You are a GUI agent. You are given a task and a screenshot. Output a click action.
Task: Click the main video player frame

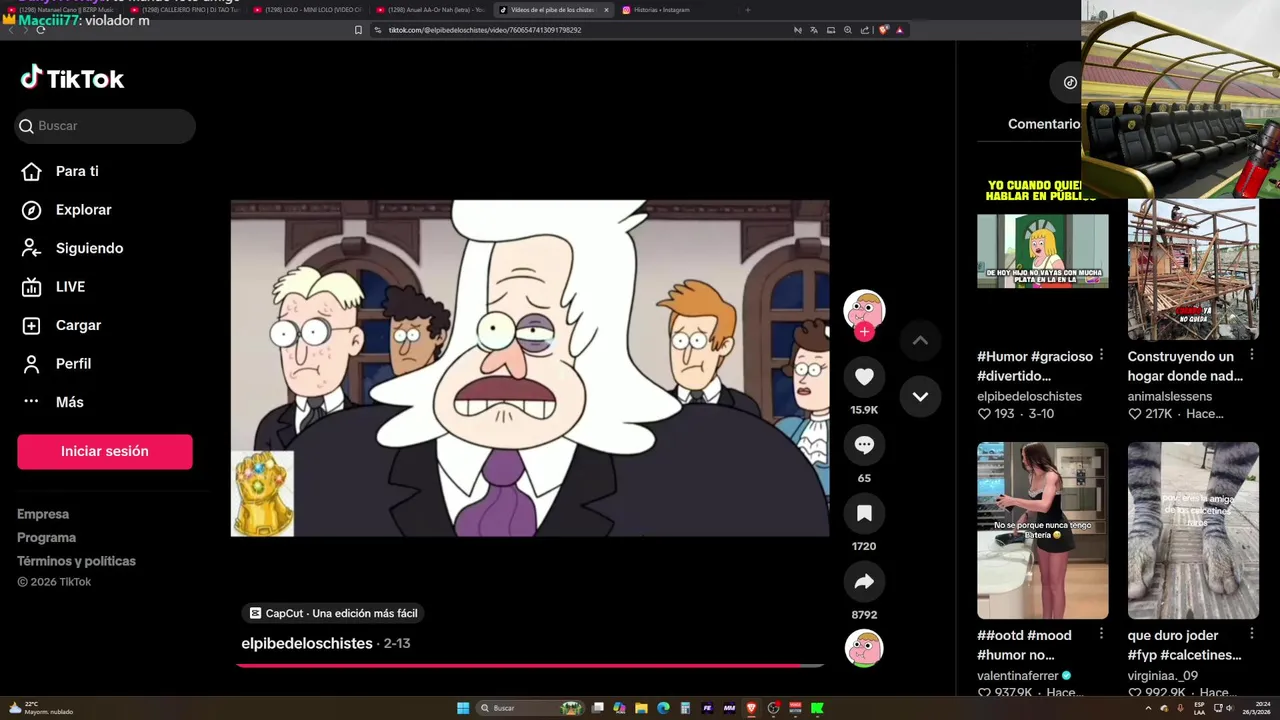tap(530, 368)
